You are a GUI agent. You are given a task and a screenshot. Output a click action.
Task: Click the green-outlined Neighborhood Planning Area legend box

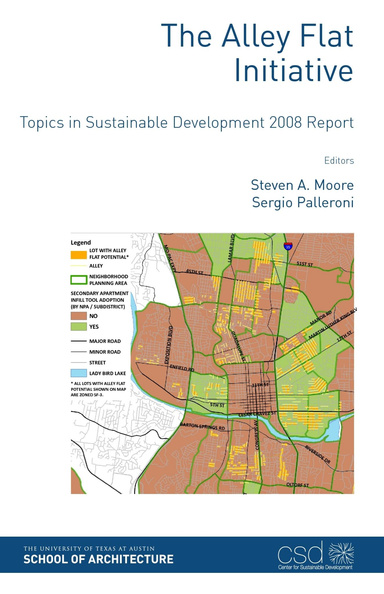[79, 280]
